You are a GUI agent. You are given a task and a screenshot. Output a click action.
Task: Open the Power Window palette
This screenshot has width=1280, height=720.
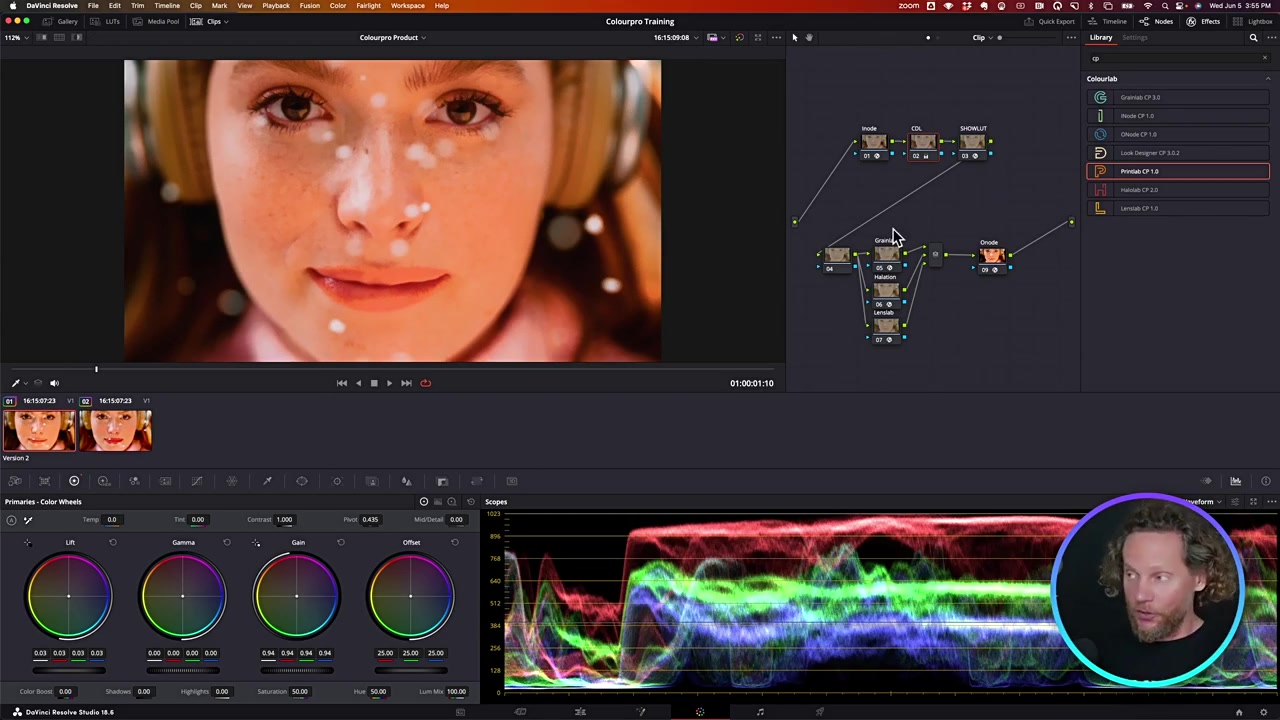pyautogui.click(x=302, y=481)
